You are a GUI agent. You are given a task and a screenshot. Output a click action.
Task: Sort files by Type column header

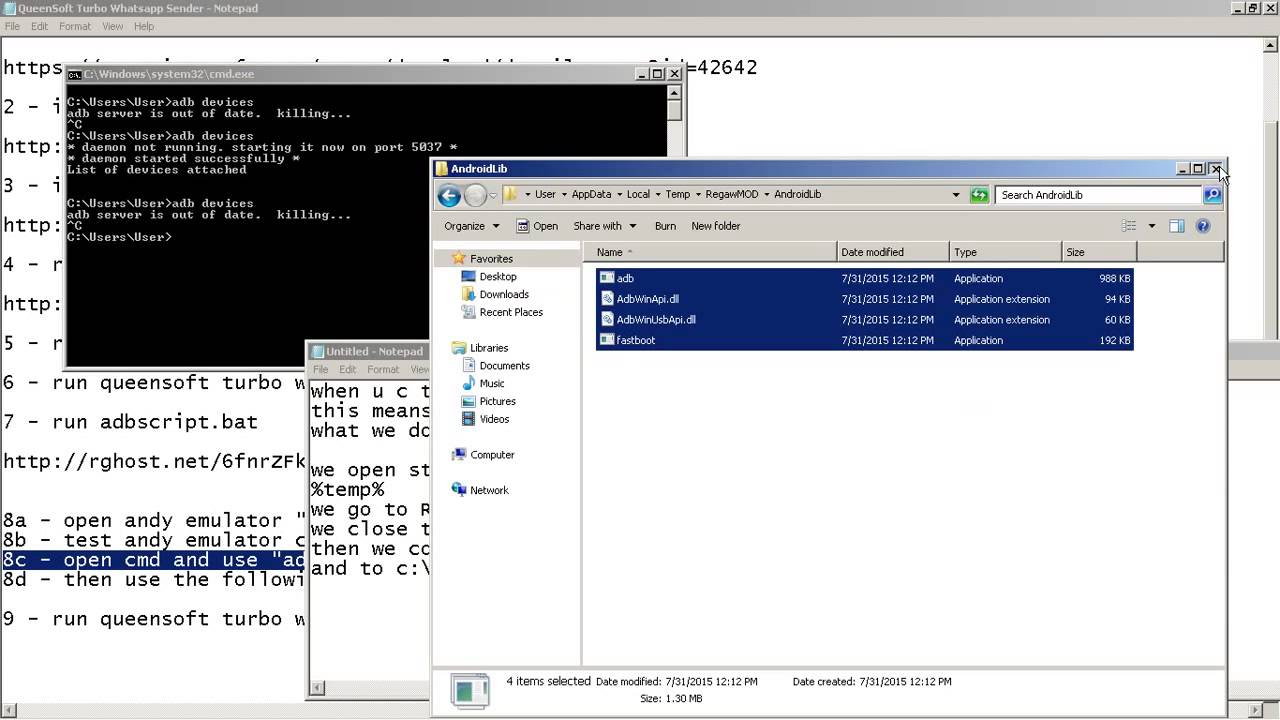(x=1005, y=252)
